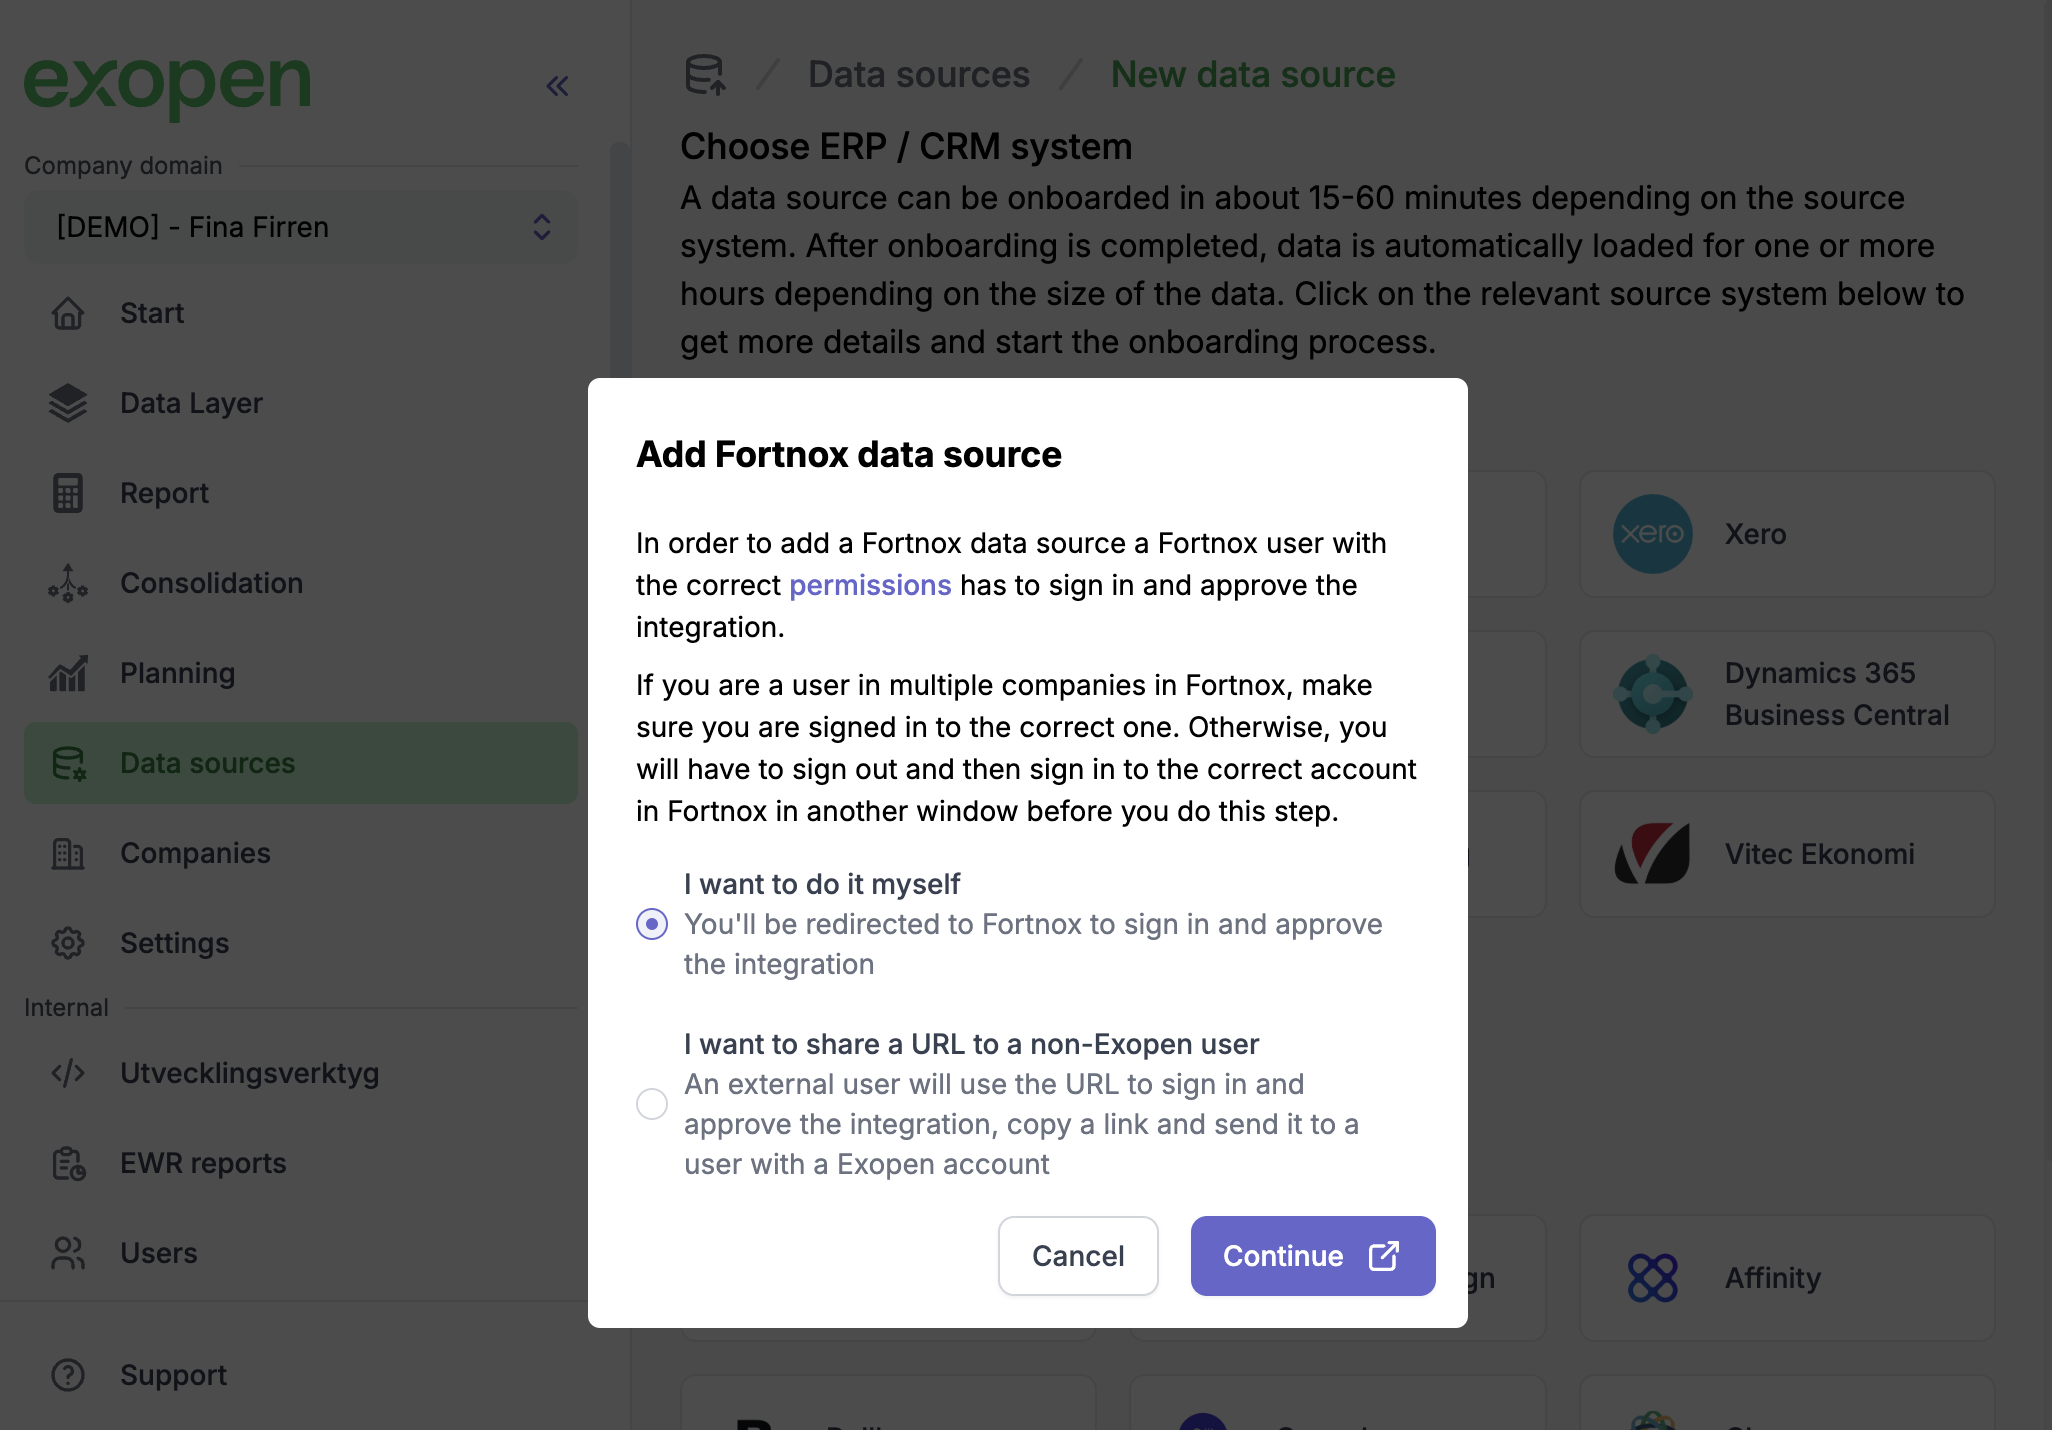Select the share URL radio option
The height and width of the screenshot is (1430, 2052).
pos(652,1104)
